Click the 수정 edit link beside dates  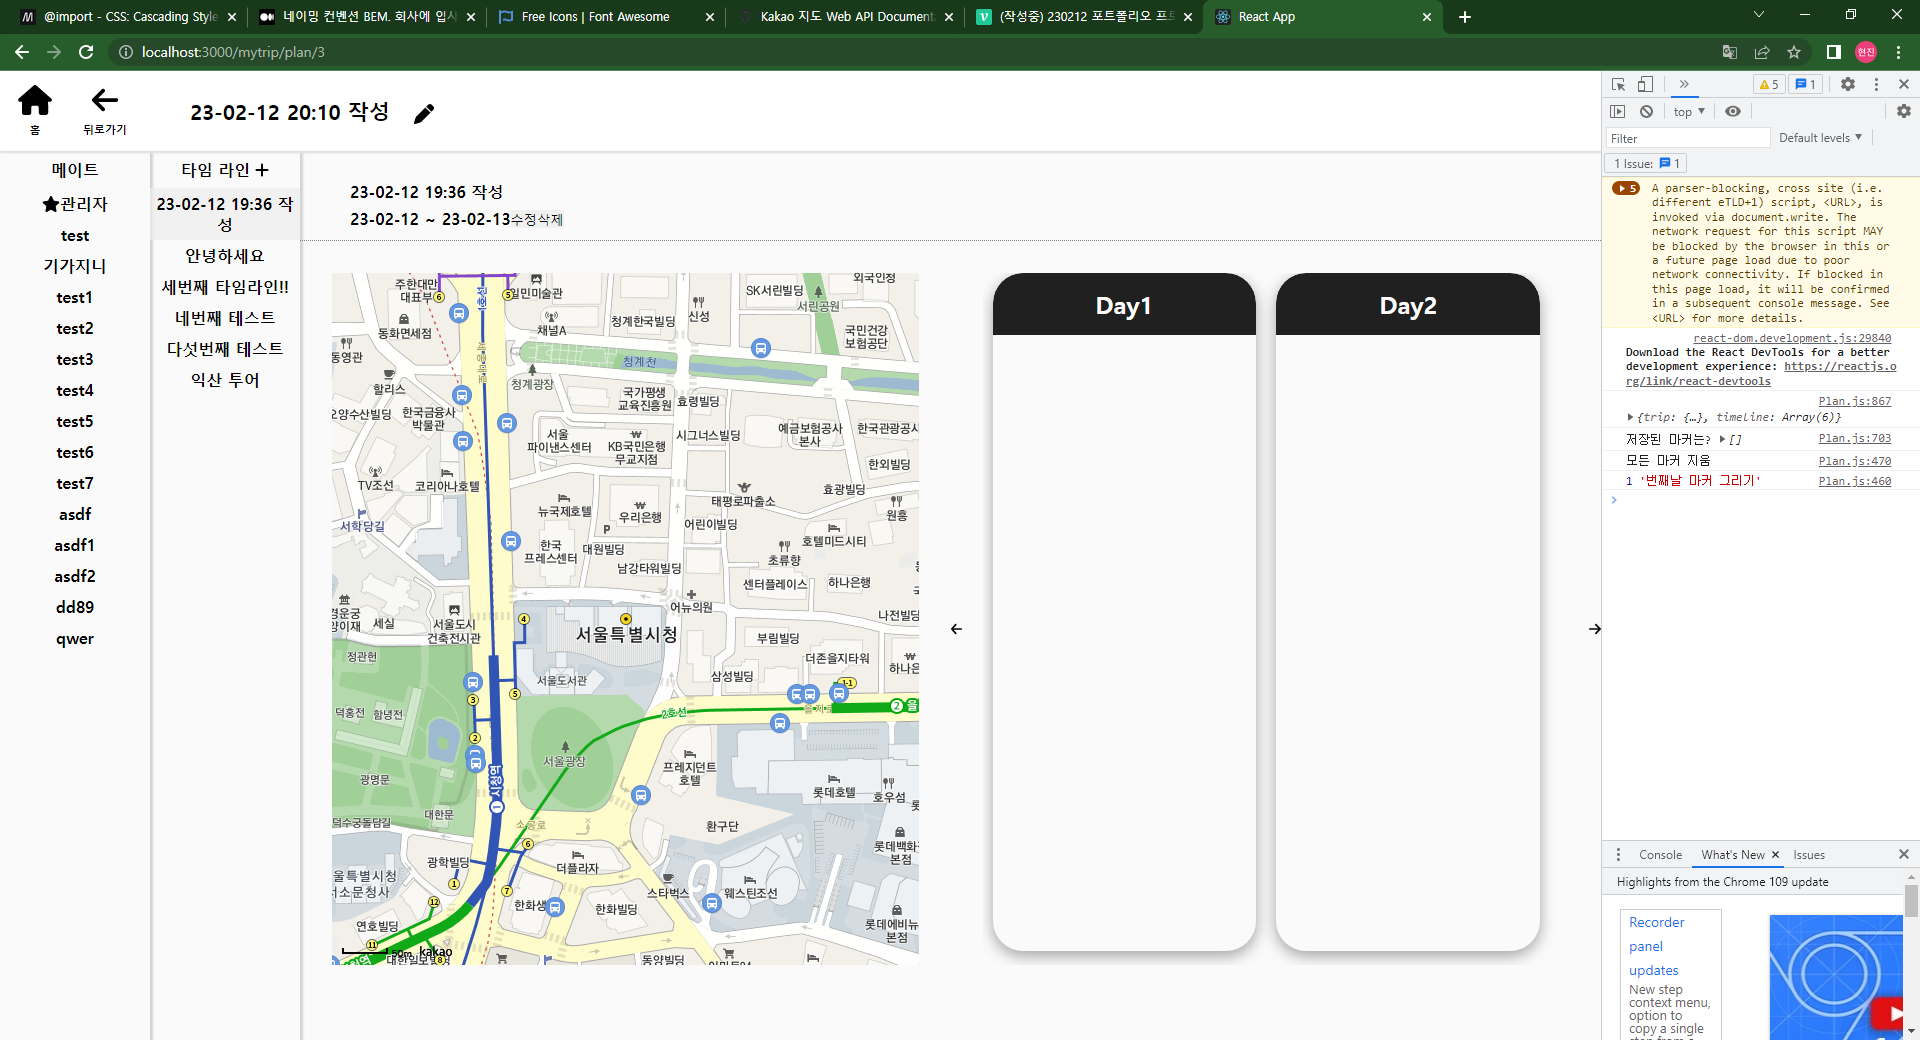coord(524,220)
